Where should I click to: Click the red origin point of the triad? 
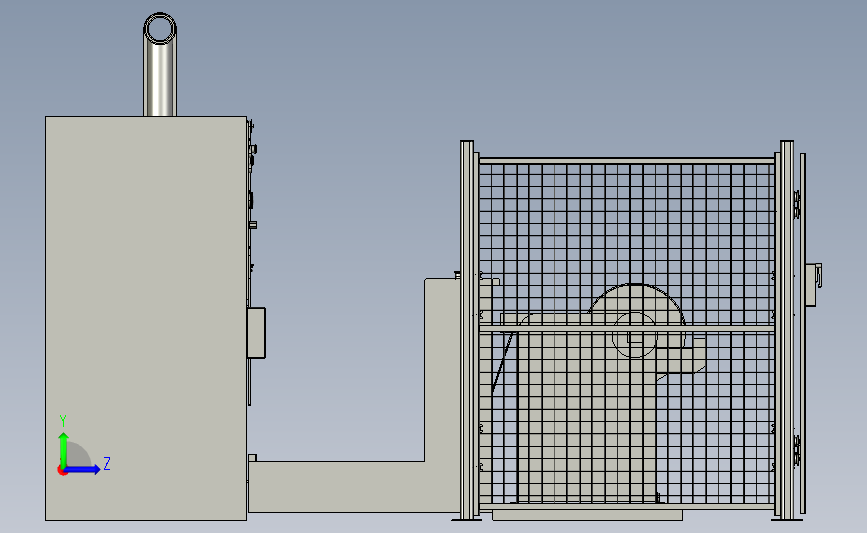pyautogui.click(x=62, y=471)
